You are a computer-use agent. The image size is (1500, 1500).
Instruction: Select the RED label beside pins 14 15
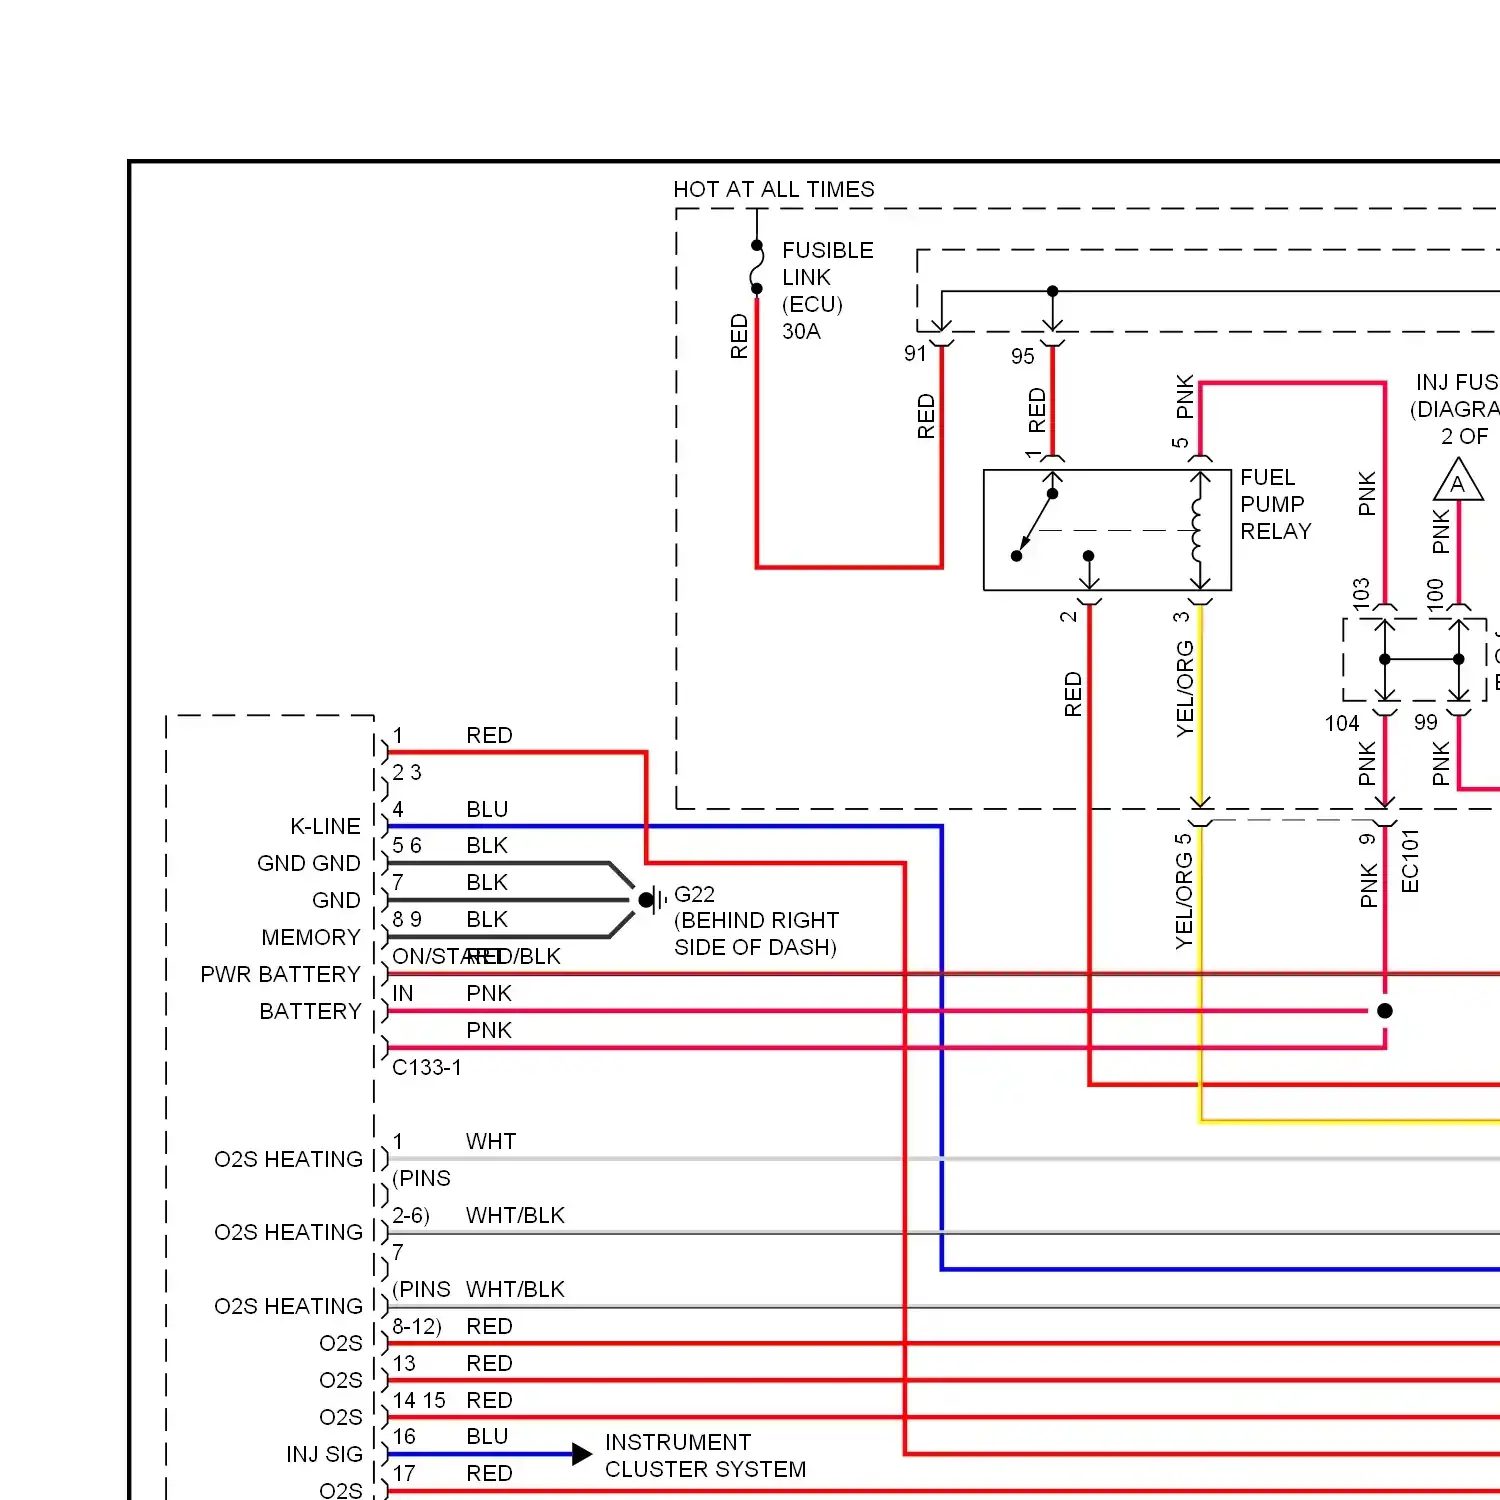[489, 1400]
